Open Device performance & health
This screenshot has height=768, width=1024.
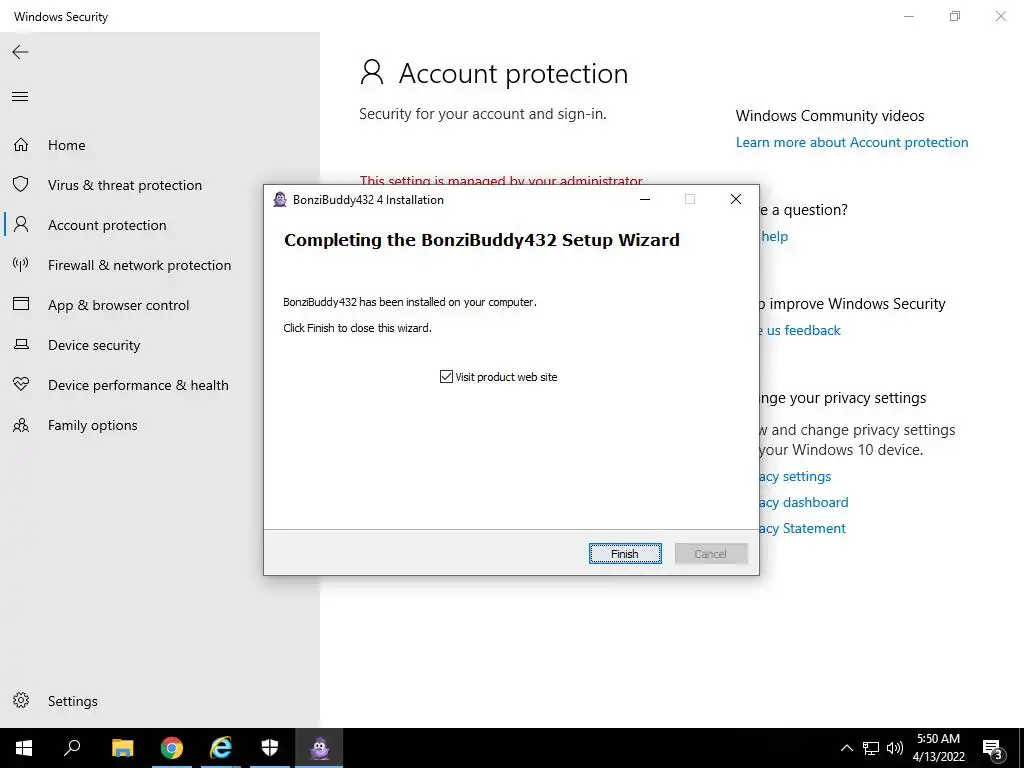tap(138, 385)
